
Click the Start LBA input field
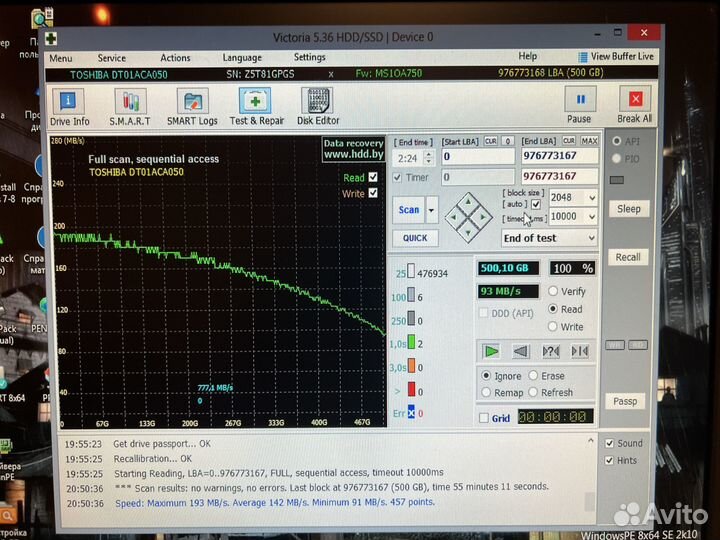478,157
